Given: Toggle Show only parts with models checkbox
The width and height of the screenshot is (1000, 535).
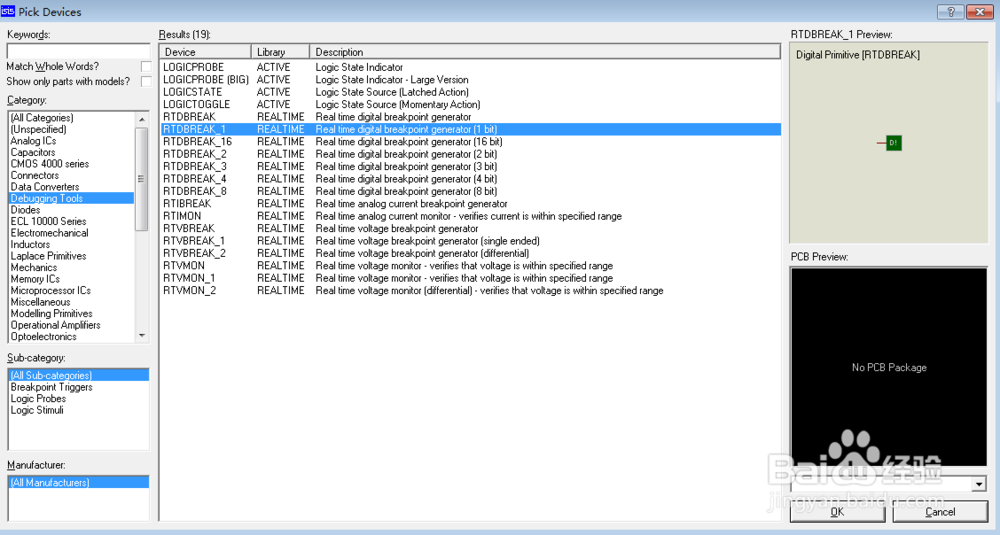Looking at the screenshot, I should [x=146, y=82].
